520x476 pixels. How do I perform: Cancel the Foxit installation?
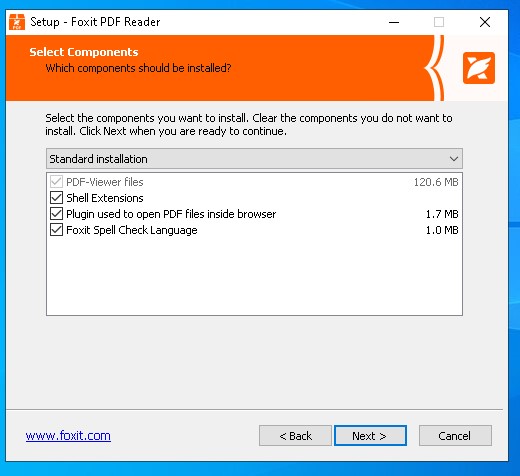455,436
